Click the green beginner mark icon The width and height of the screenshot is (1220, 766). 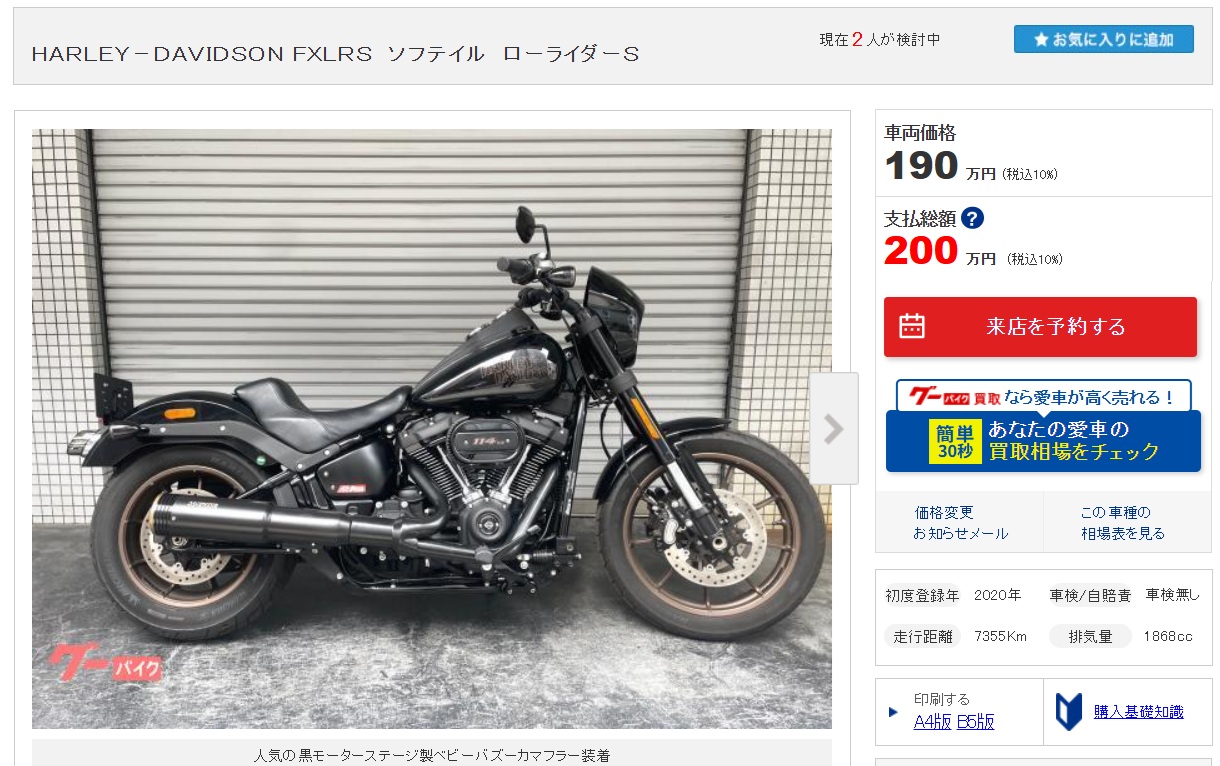[x=1068, y=711]
